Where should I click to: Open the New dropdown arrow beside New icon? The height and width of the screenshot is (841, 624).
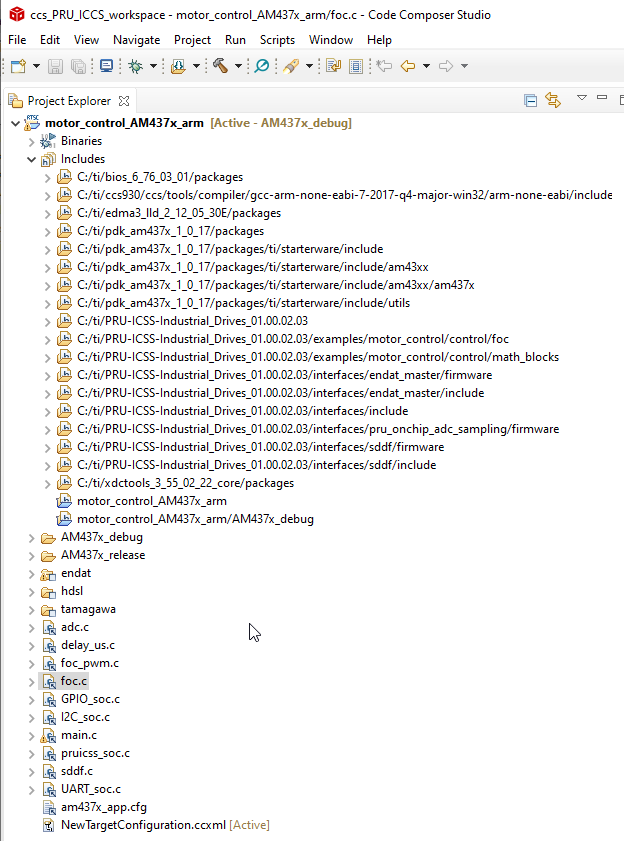36,66
